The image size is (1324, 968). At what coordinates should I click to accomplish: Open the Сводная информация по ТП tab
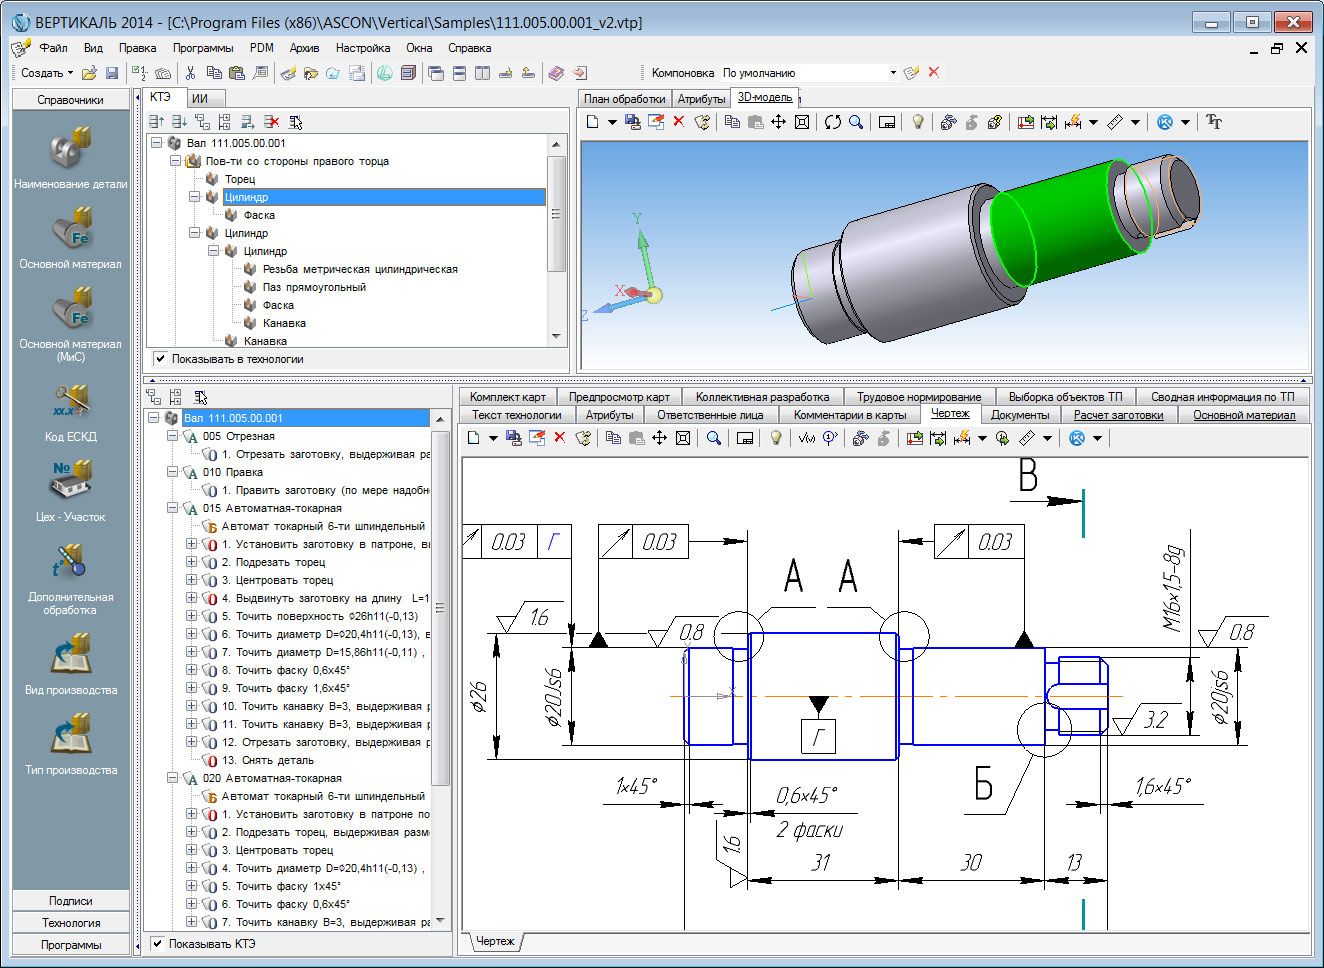[1222, 397]
